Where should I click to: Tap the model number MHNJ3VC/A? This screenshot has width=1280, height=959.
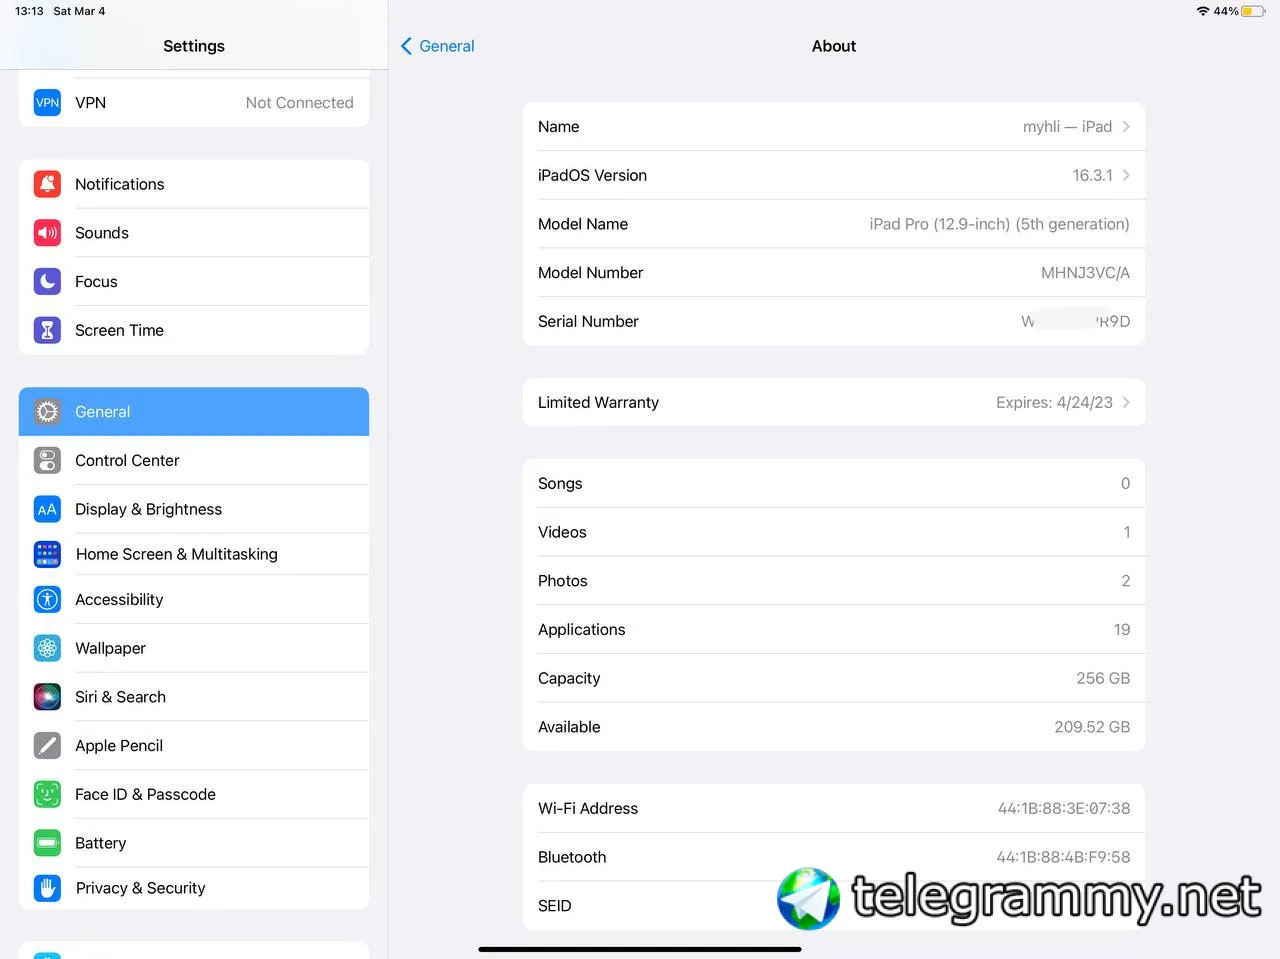(x=1085, y=273)
